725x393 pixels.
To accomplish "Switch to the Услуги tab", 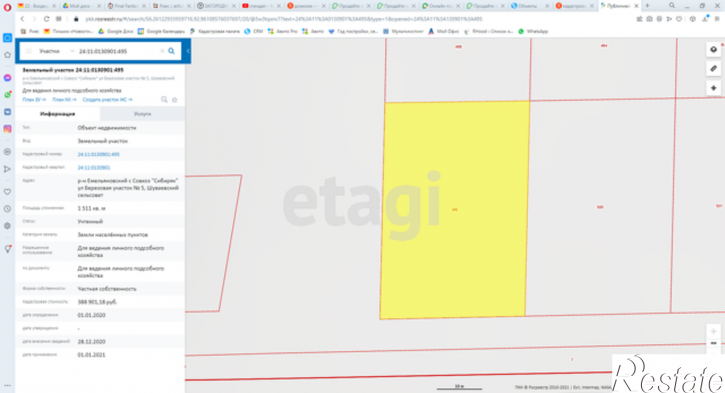I will [142, 114].
